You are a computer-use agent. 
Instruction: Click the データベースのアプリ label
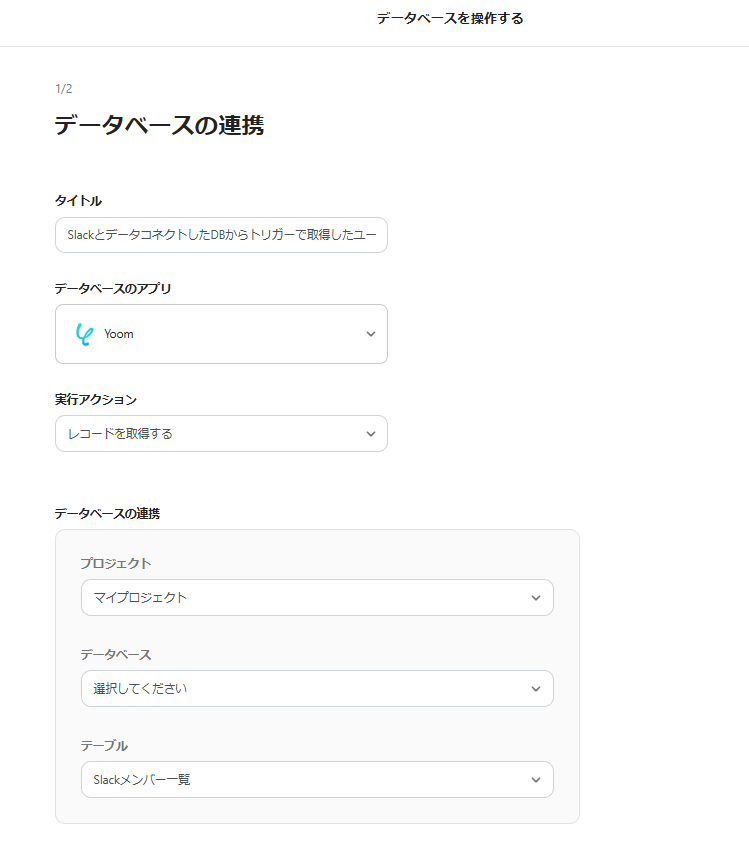pyautogui.click(x=113, y=289)
